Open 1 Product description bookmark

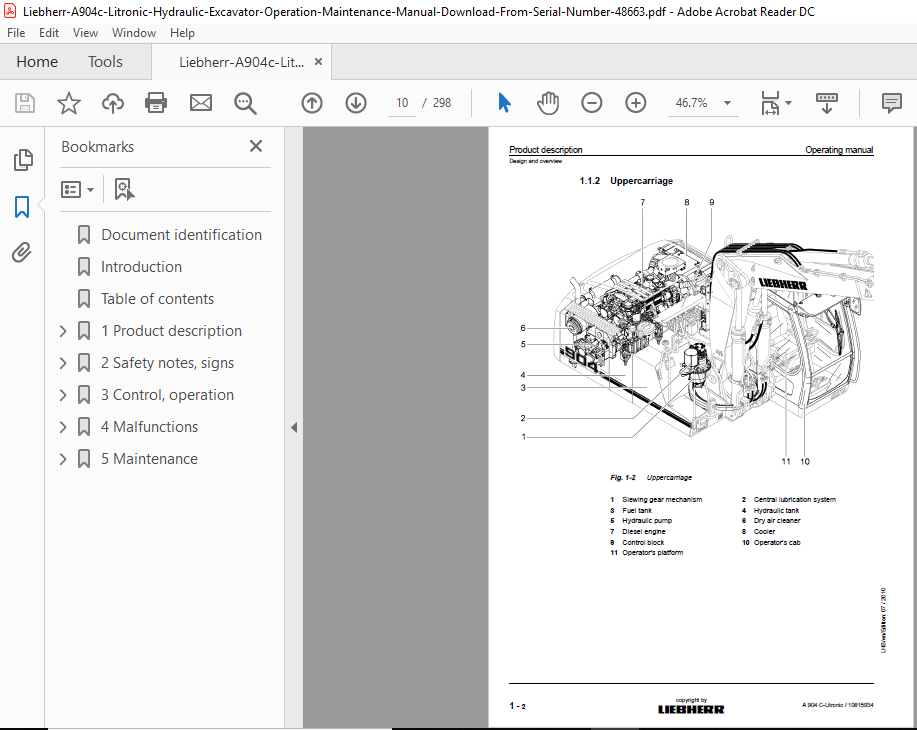[171, 331]
